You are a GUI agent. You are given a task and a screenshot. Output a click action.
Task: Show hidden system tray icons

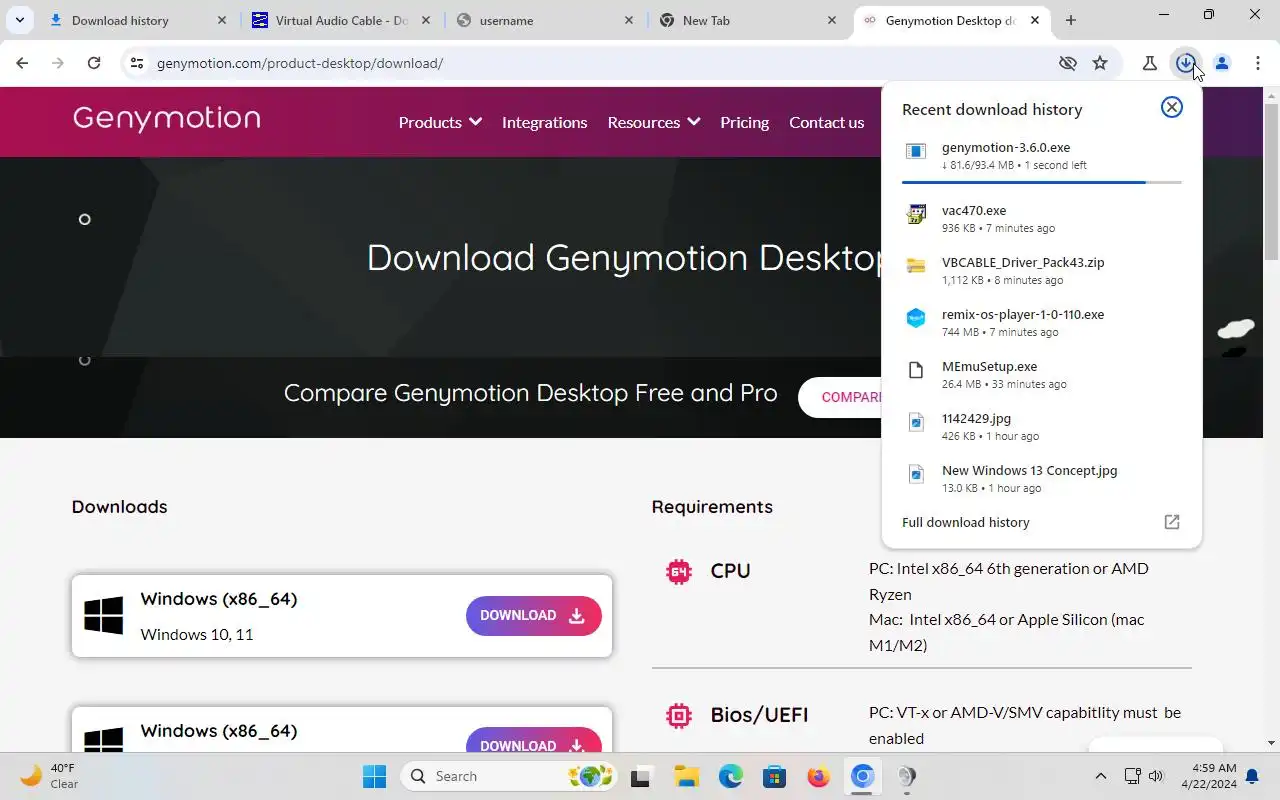coord(1101,776)
